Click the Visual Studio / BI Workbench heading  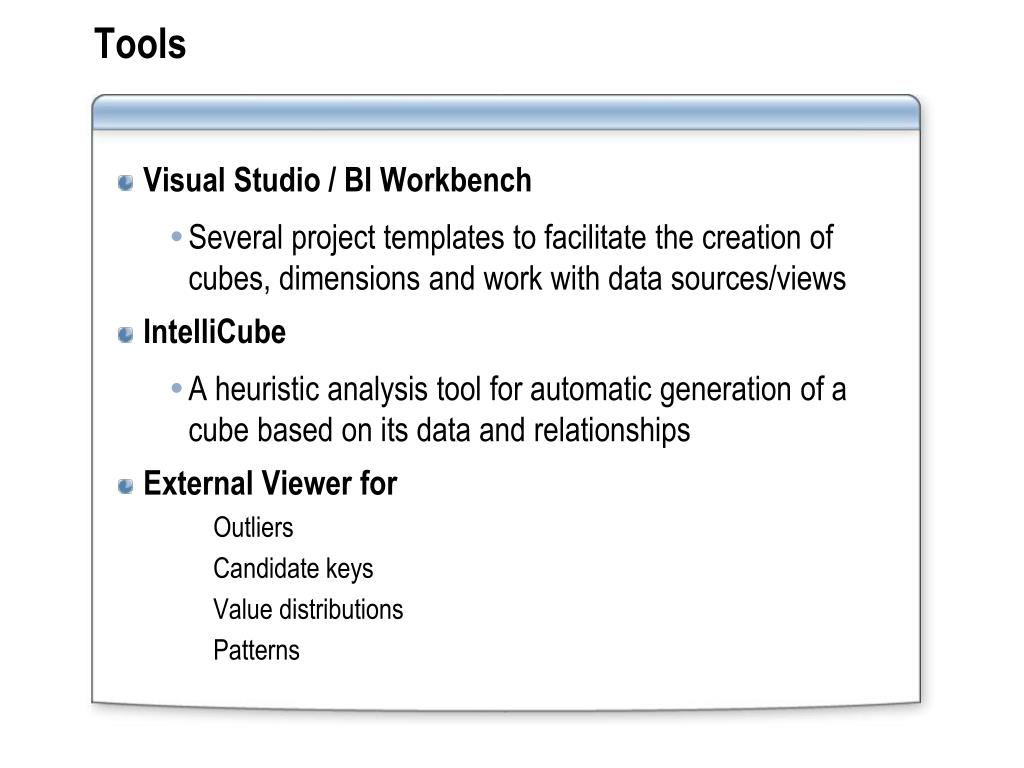coord(337,180)
